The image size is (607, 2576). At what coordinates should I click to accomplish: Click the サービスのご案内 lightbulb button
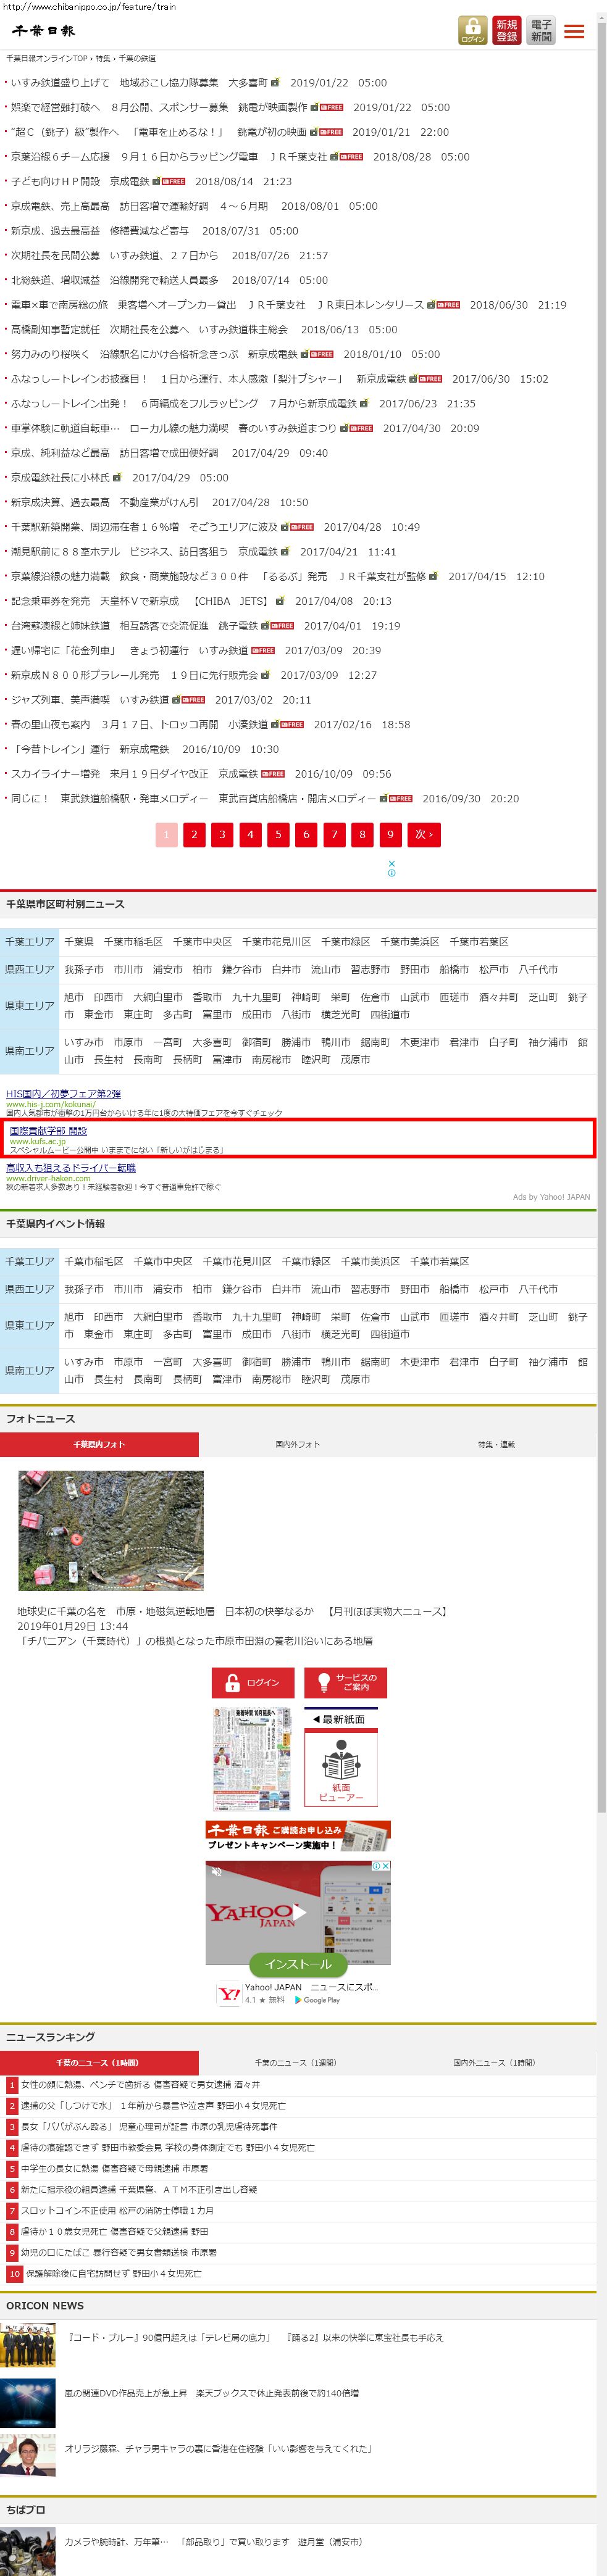coord(345,1683)
